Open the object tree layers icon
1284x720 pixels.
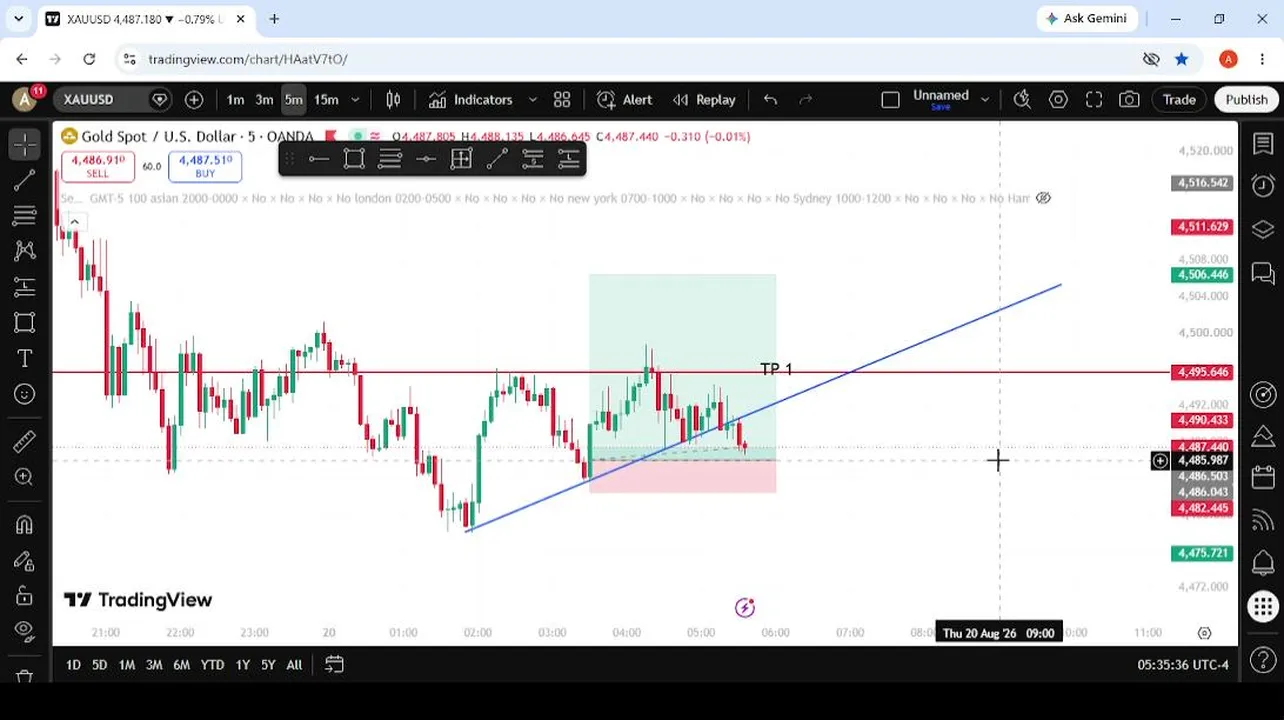click(1263, 230)
